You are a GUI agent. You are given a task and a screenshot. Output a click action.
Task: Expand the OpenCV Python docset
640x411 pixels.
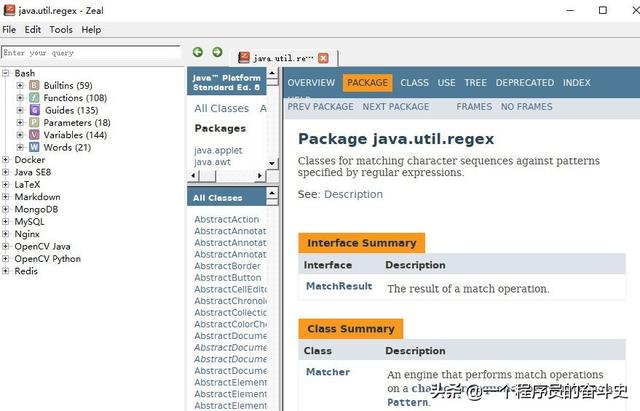click(x=5, y=259)
